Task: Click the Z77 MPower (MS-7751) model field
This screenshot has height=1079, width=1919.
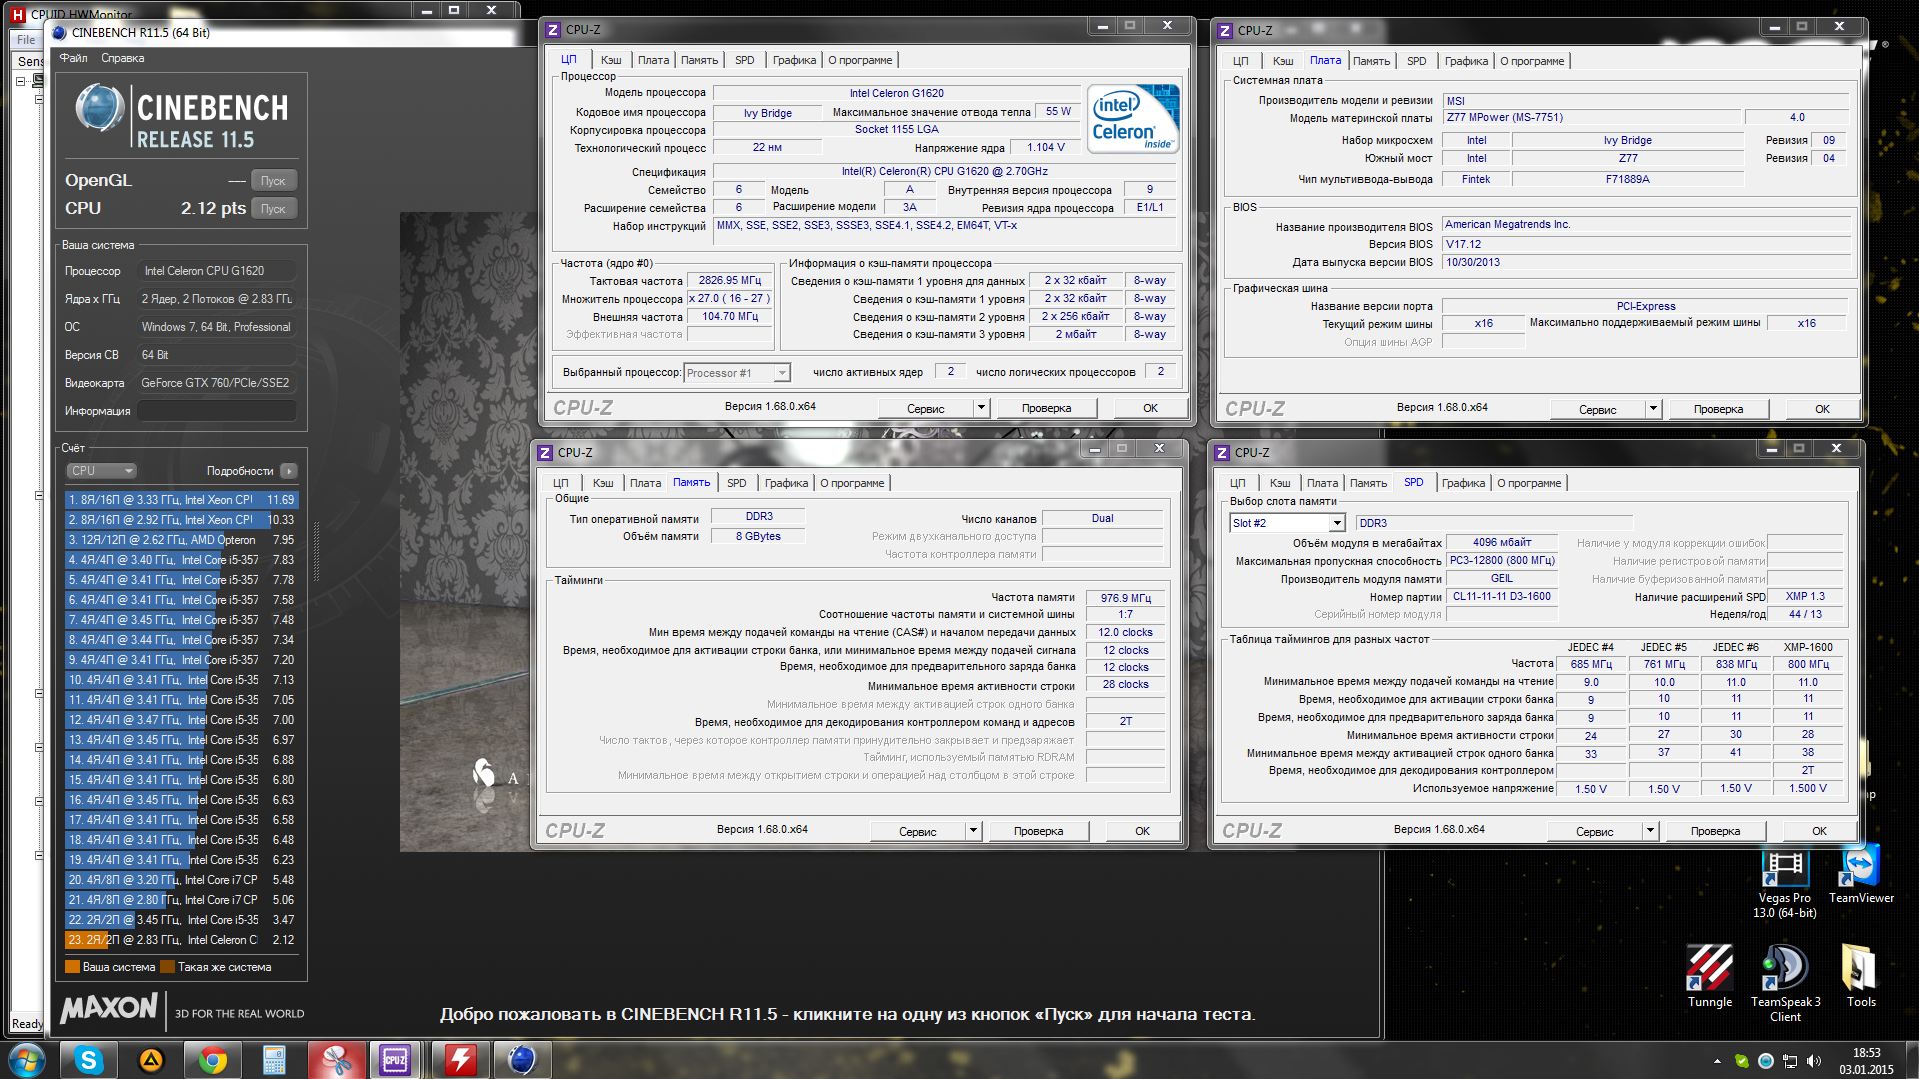Action: point(1592,118)
